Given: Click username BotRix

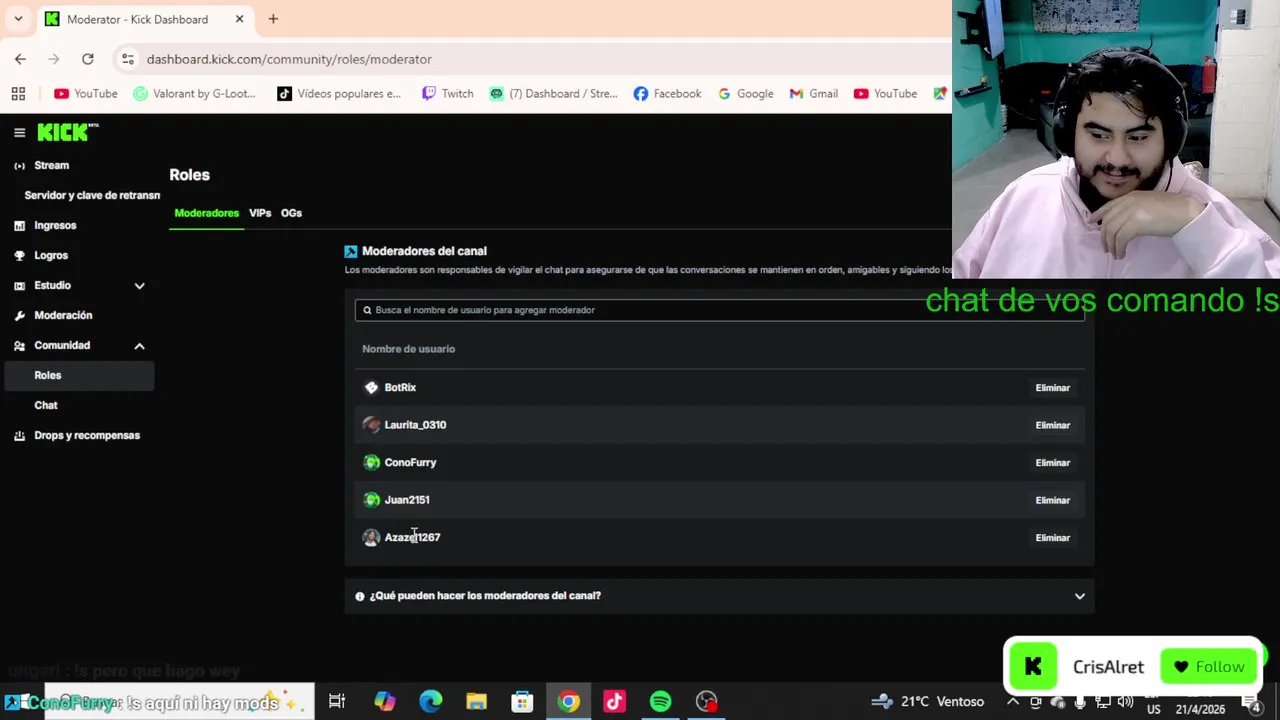Looking at the screenshot, I should [400, 387].
